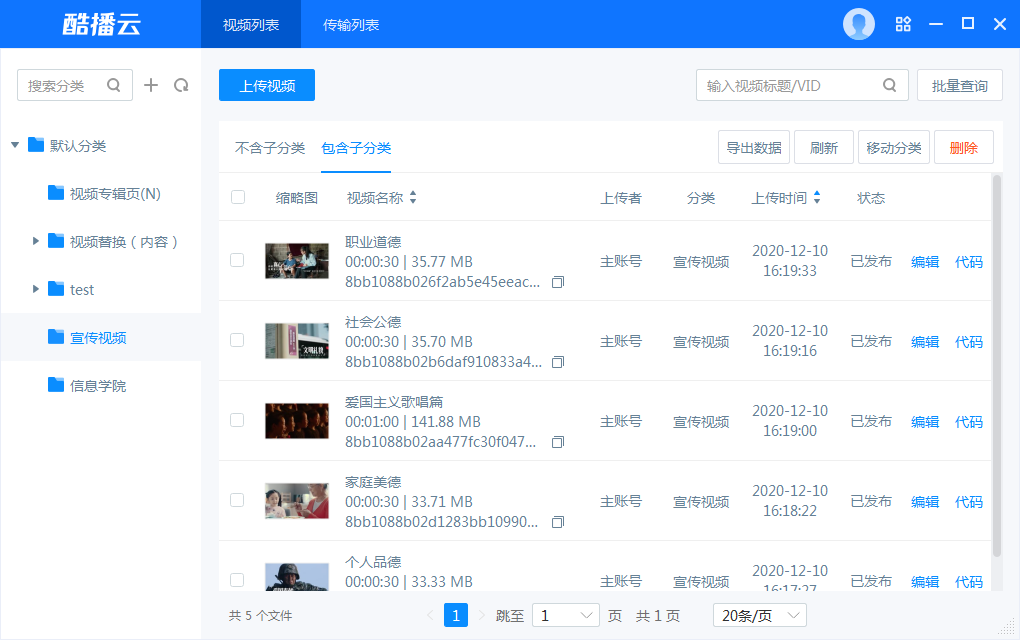Click the 上传视频 button

[266, 85]
